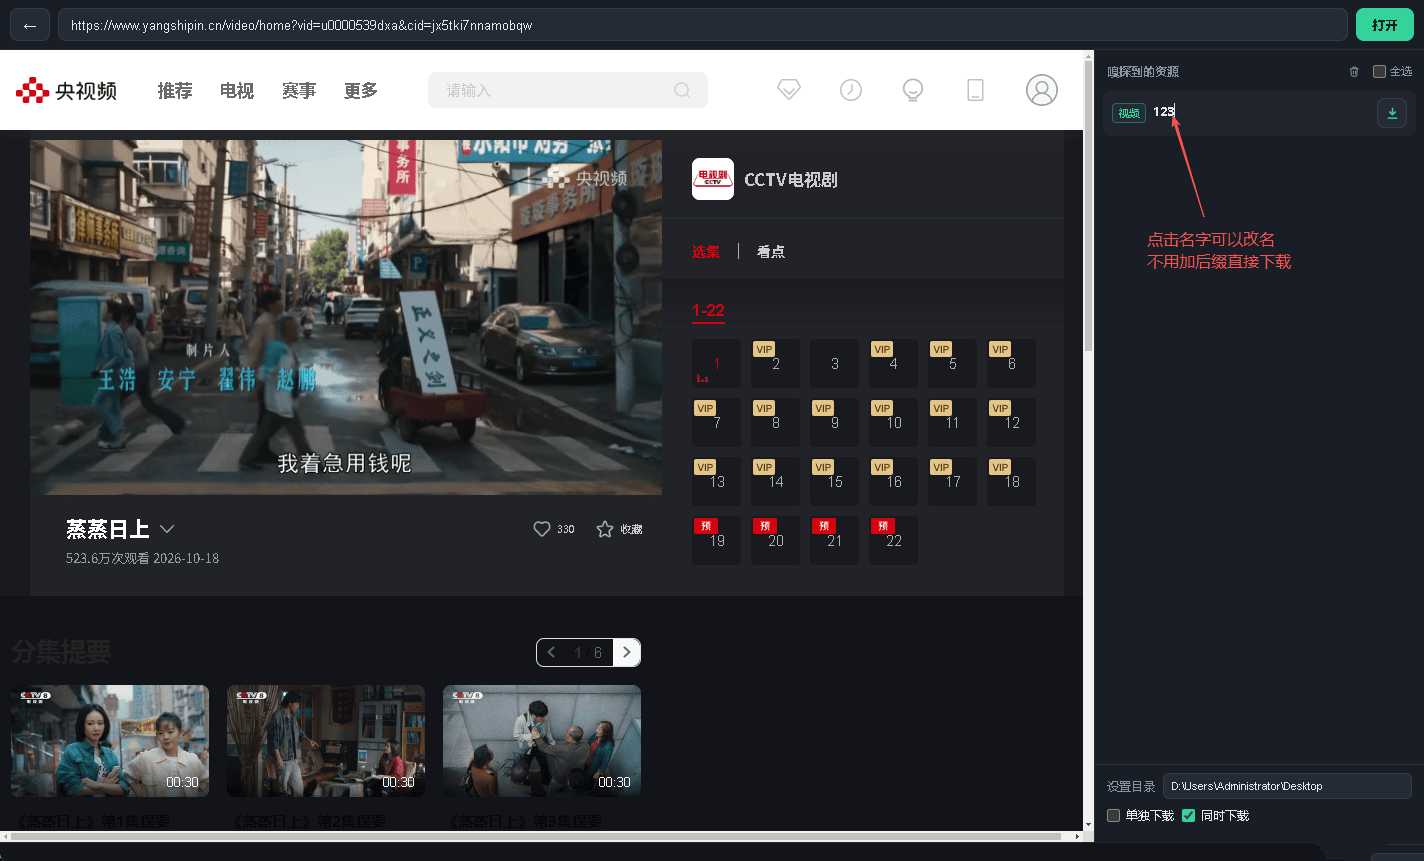Click the back arrow button
1424x861 pixels.
point(29,25)
